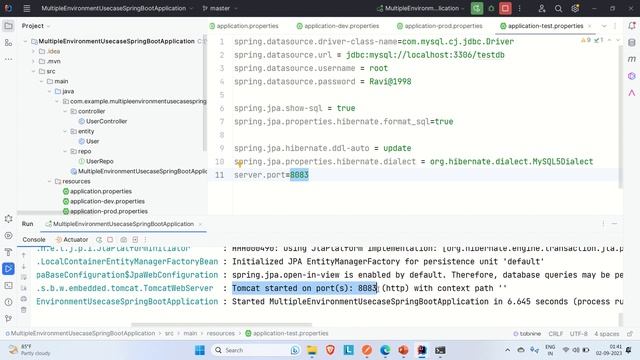640x360 pixels.
Task: Open the Terminal tool window icon
Action: [8, 285]
